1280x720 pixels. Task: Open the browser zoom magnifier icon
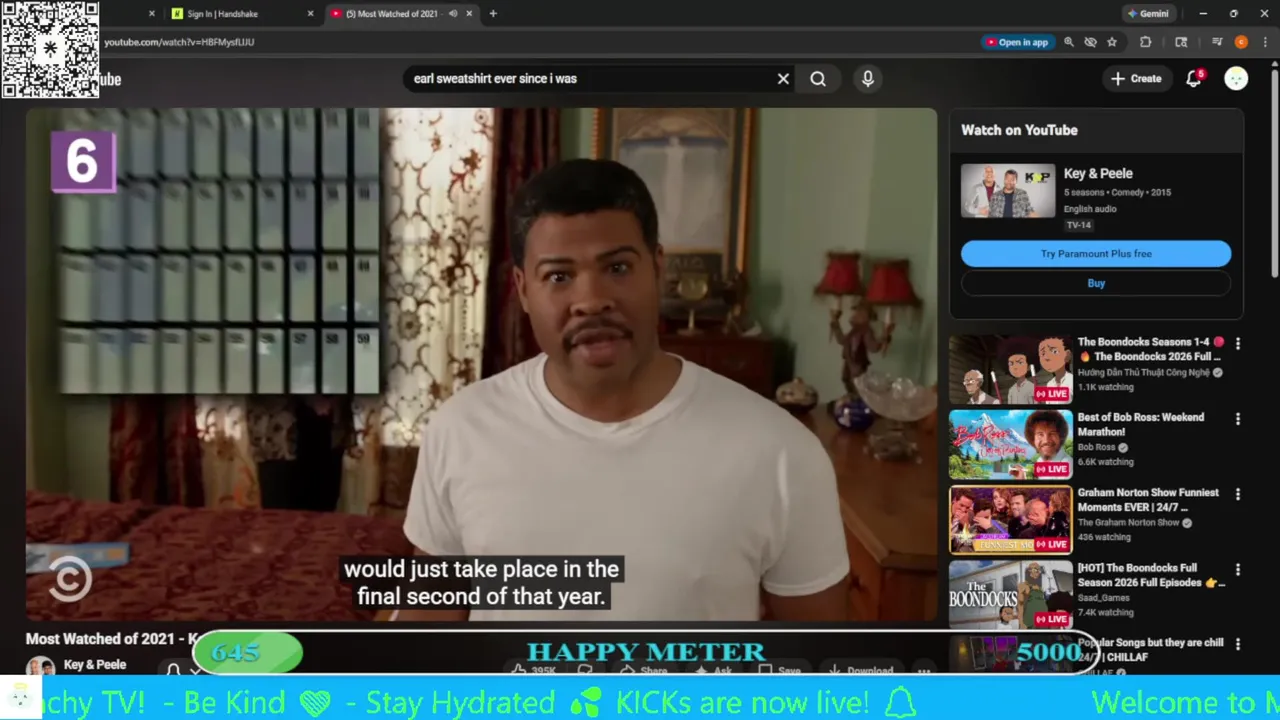(x=1069, y=42)
